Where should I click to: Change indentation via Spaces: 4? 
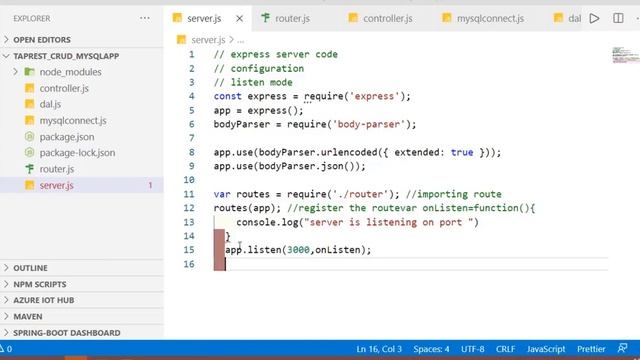pyautogui.click(x=431, y=349)
